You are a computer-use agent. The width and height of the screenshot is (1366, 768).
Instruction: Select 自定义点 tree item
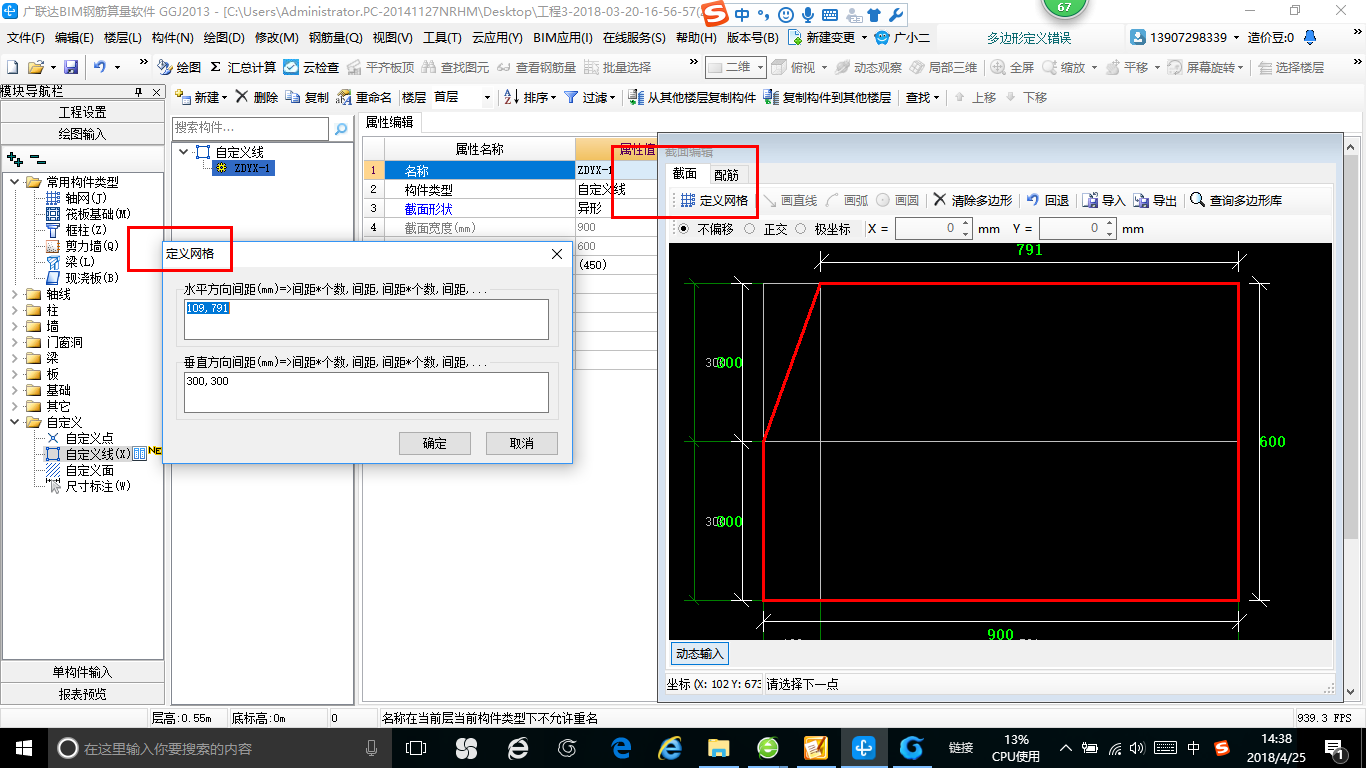click(x=80, y=438)
